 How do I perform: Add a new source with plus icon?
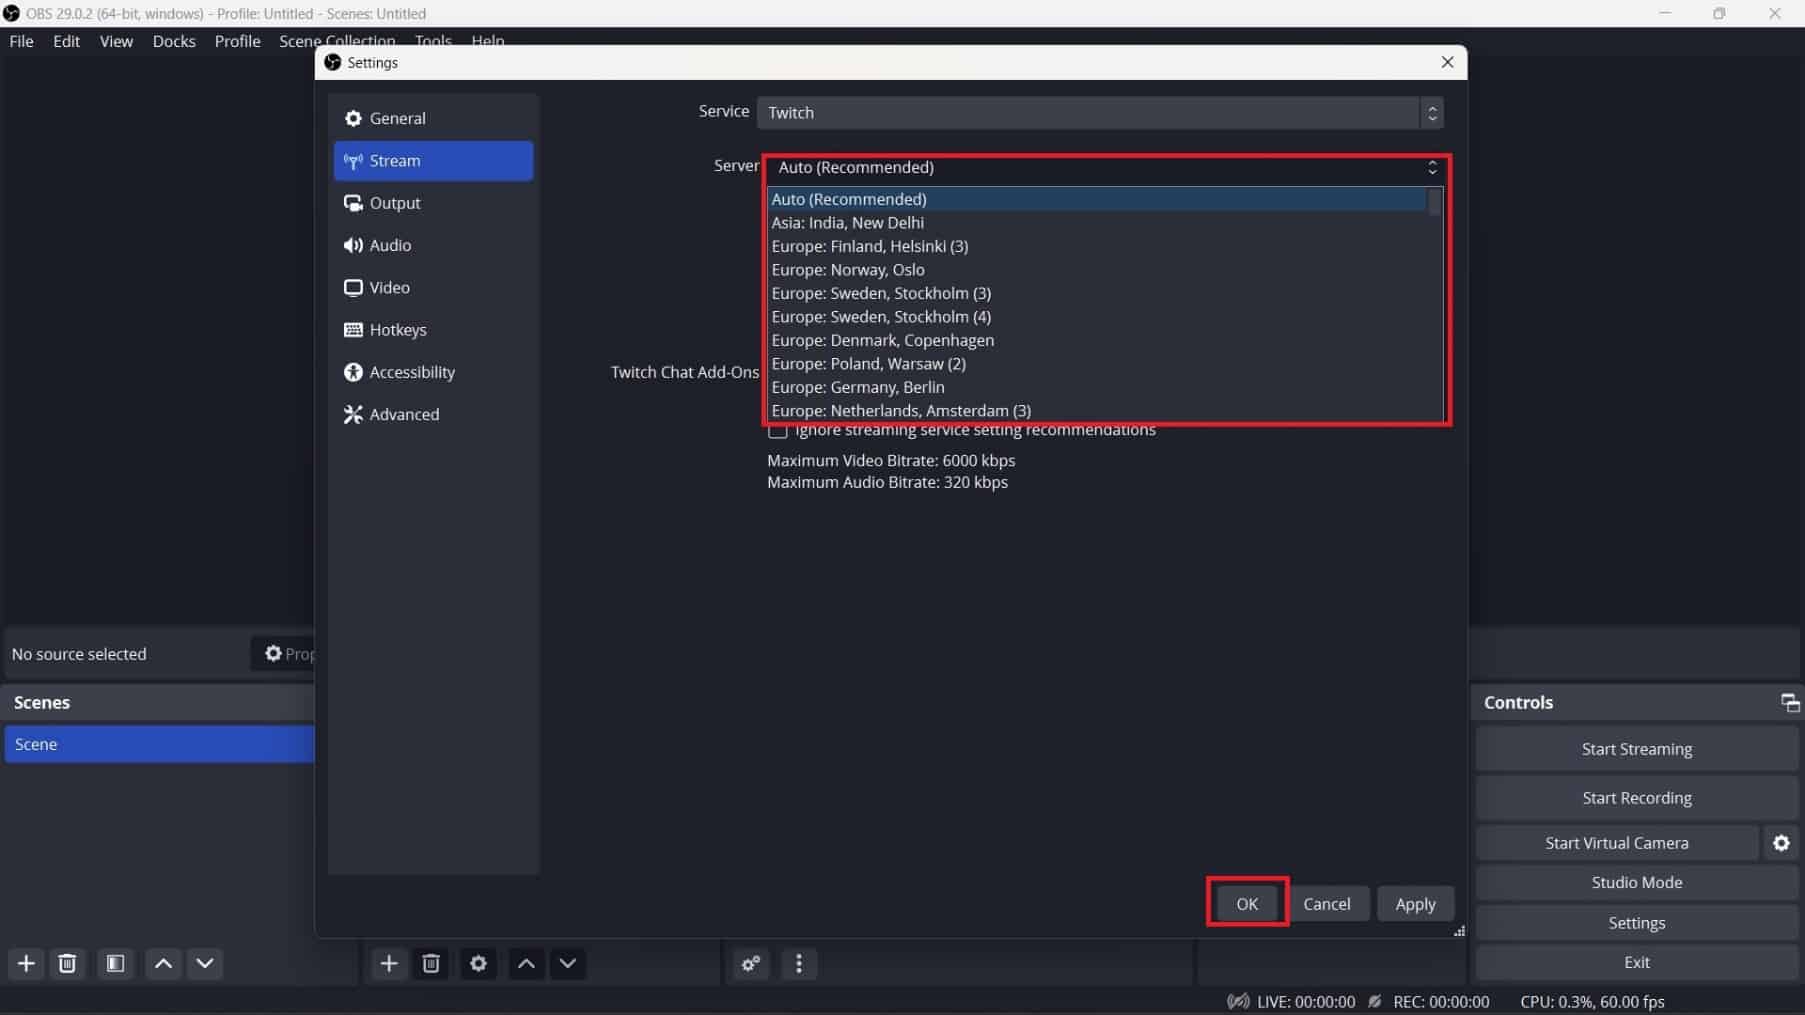[x=389, y=964]
